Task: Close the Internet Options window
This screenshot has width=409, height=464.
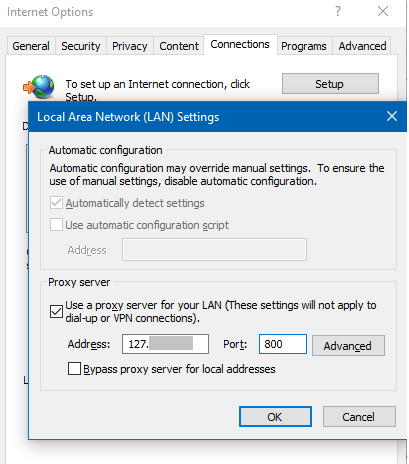Action: pos(383,11)
